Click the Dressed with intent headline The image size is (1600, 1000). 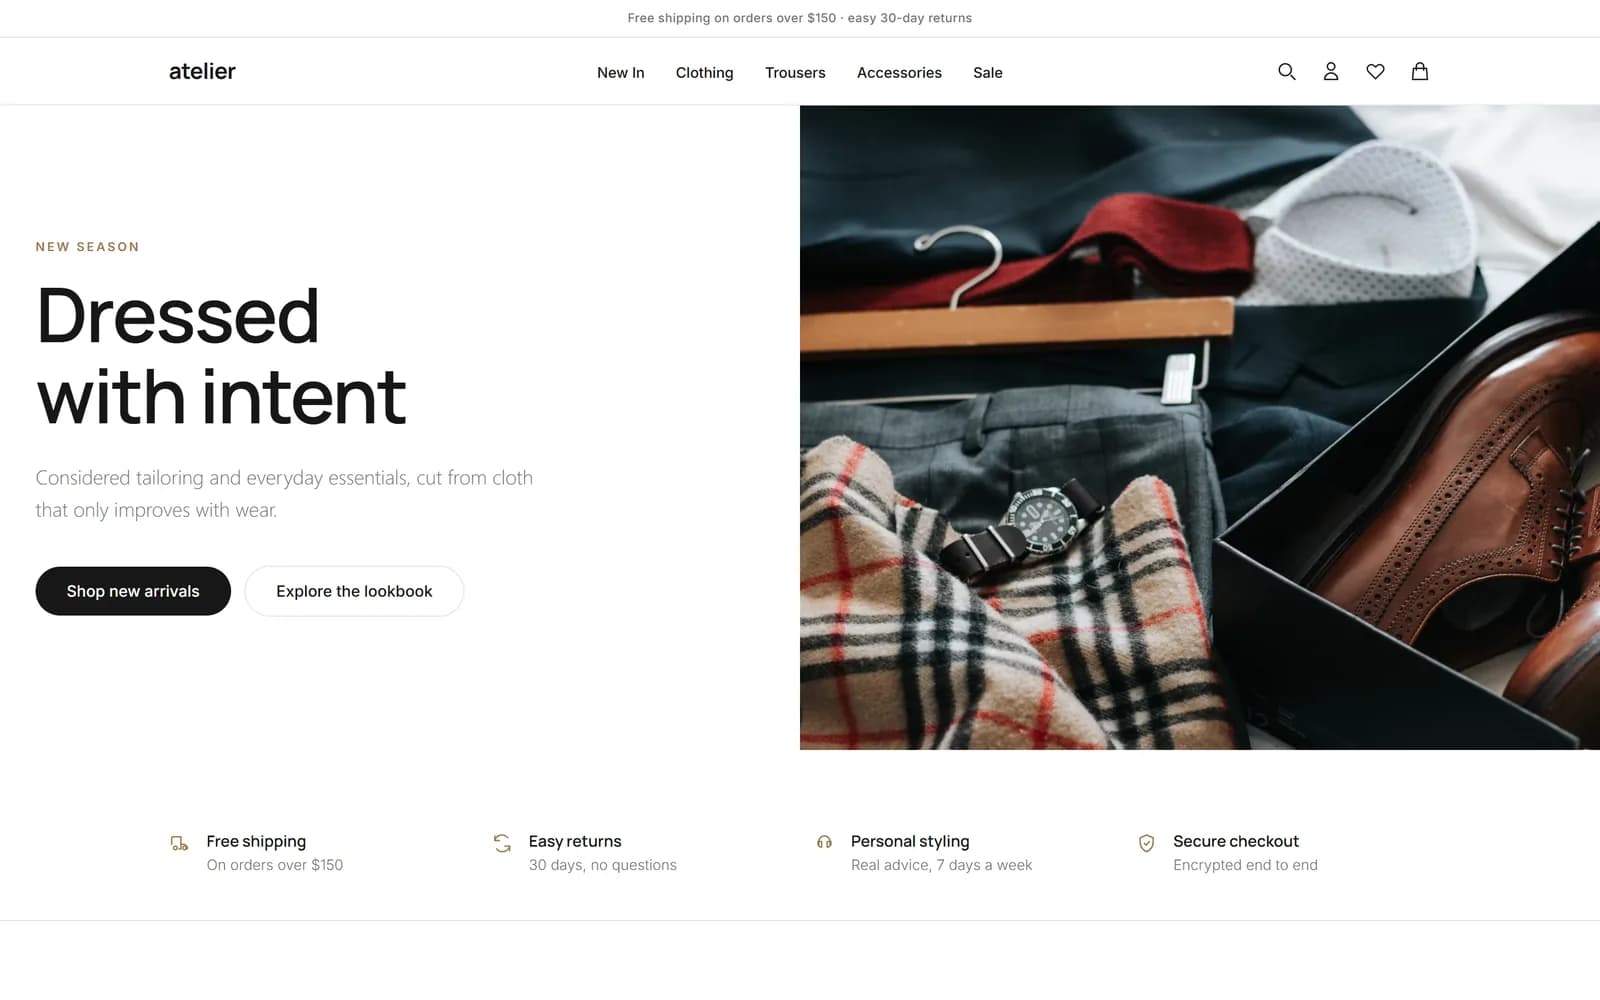coord(221,356)
